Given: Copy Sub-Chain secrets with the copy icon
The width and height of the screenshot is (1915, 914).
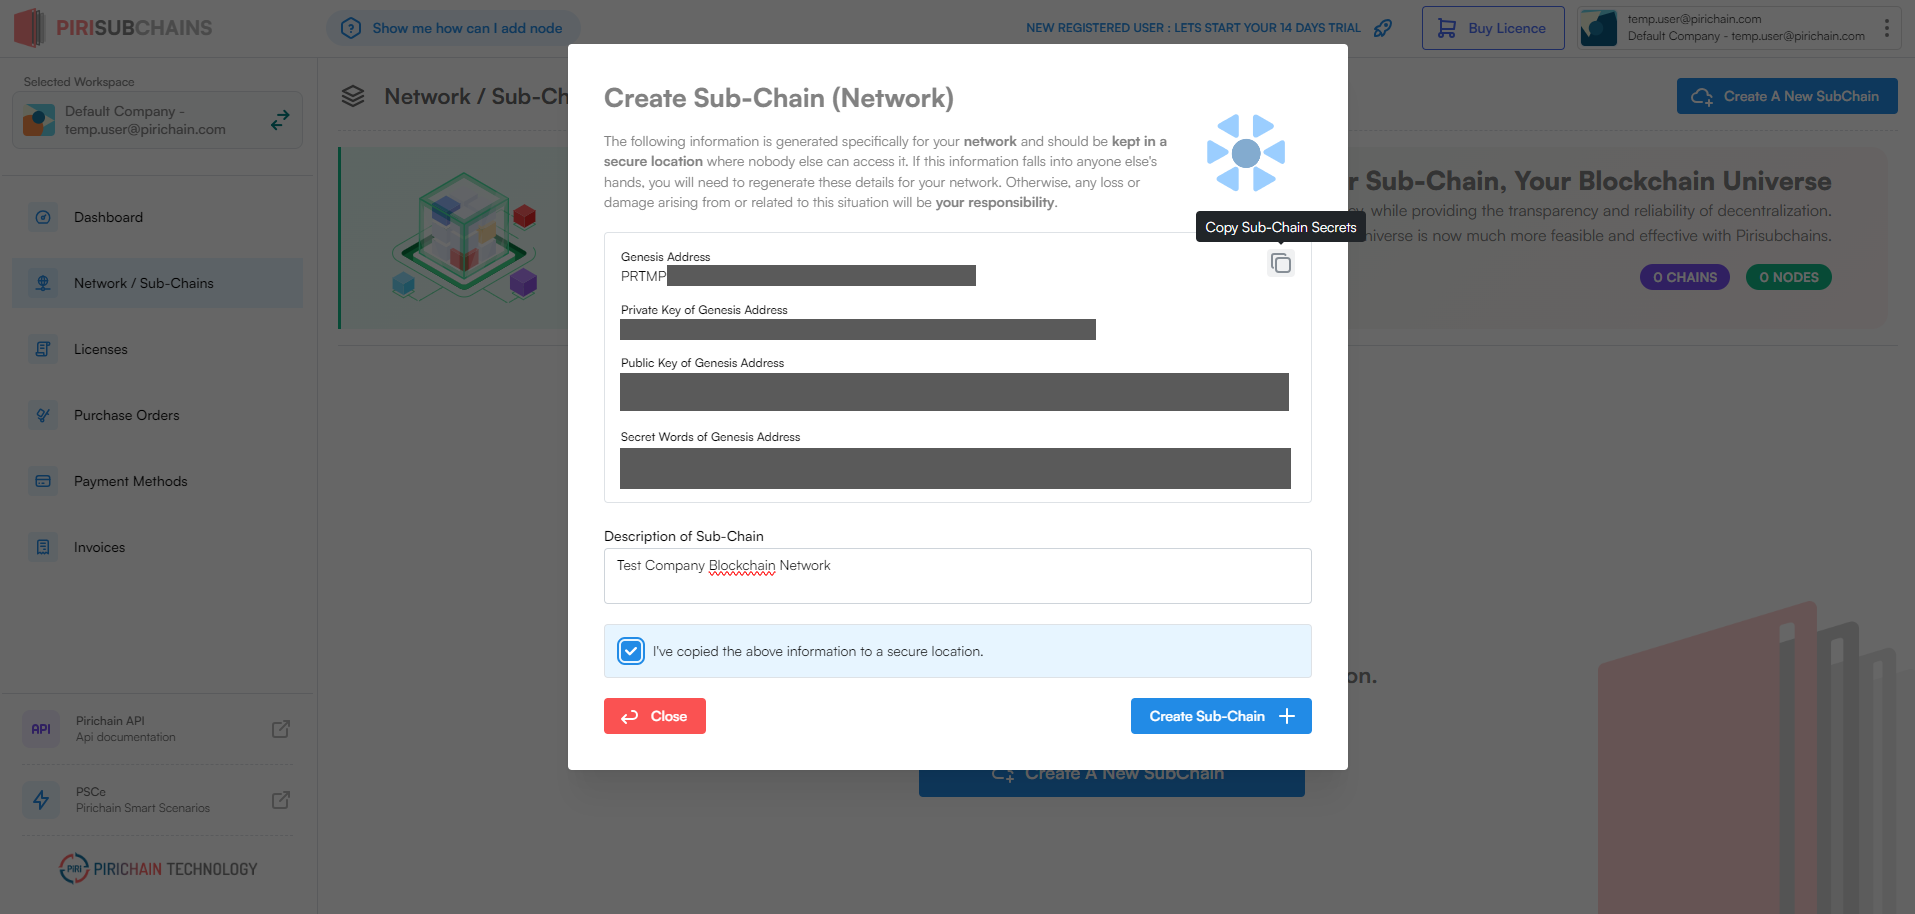Looking at the screenshot, I should tap(1281, 263).
